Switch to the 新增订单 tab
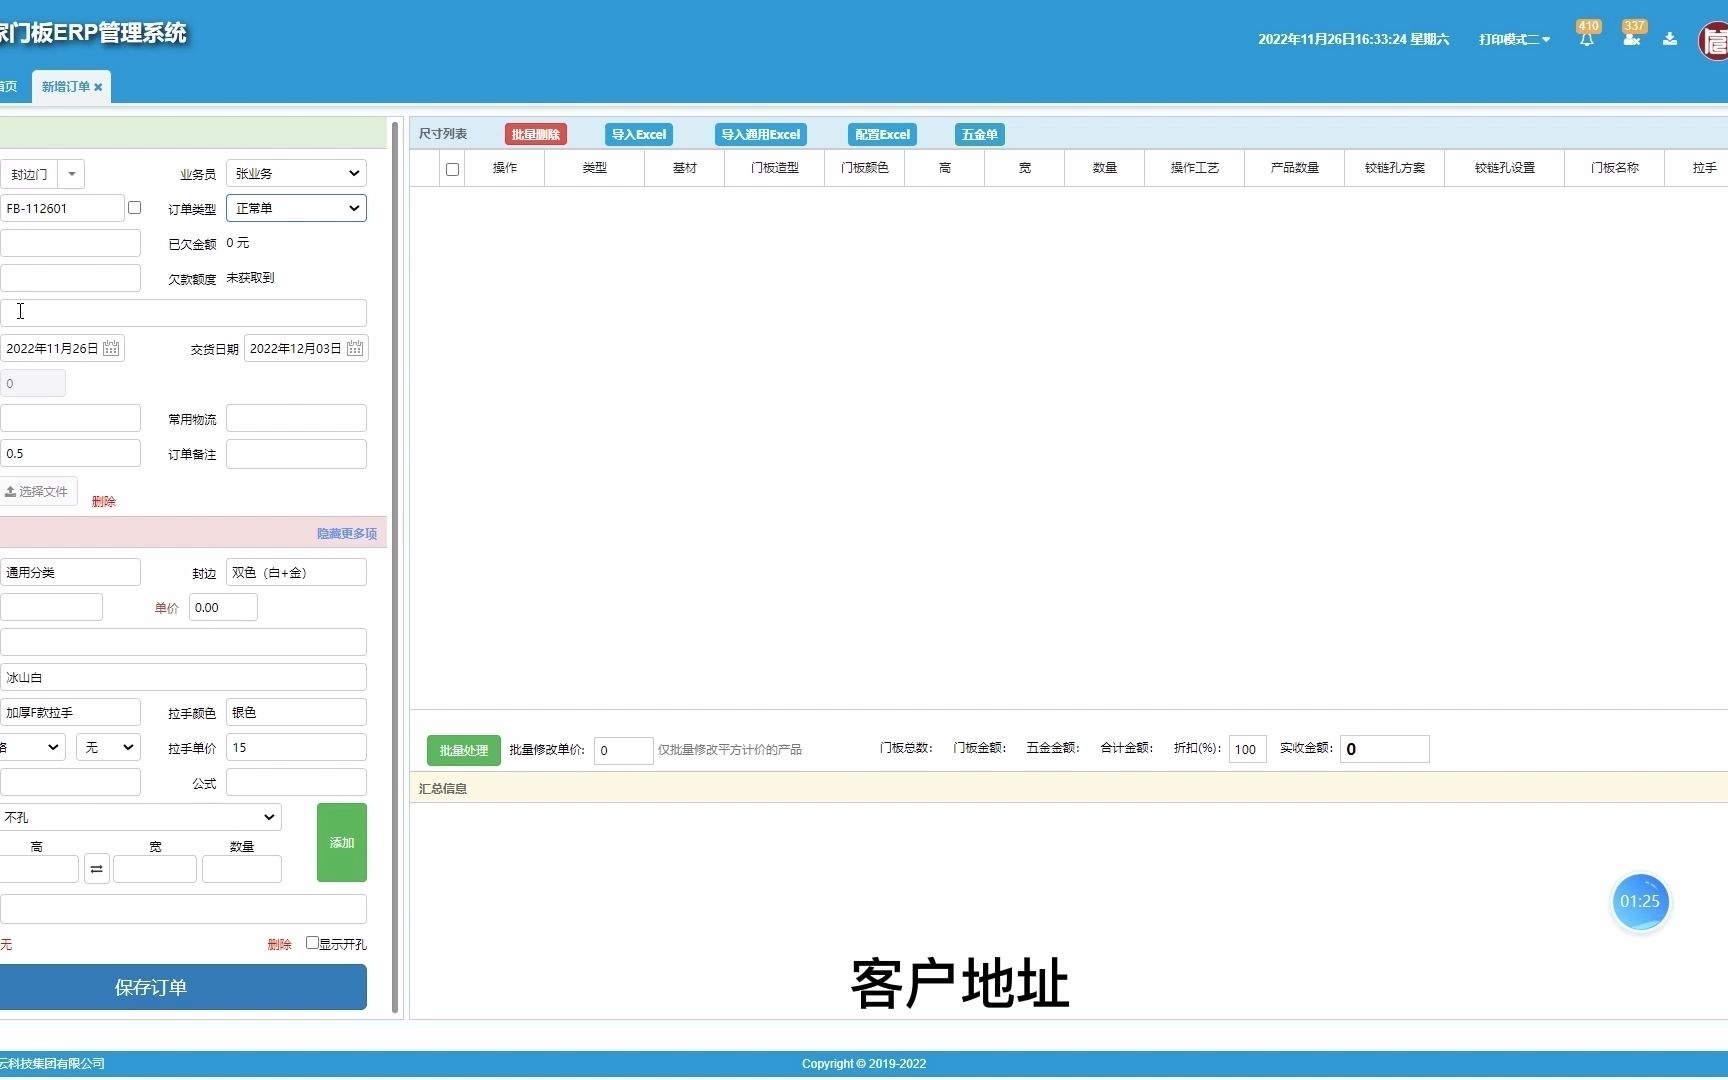 (65, 87)
